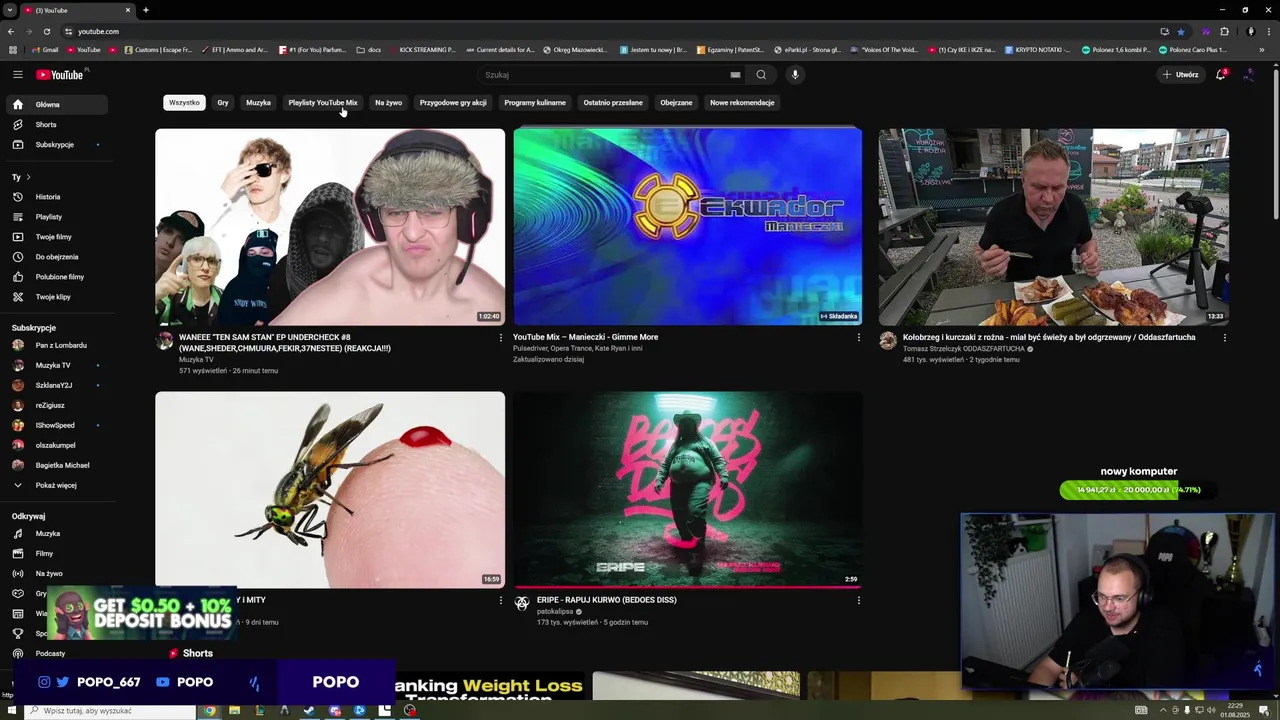This screenshot has width=1280, height=720.
Task: Open the Bagietka Michael subscription
Action: click(56, 465)
